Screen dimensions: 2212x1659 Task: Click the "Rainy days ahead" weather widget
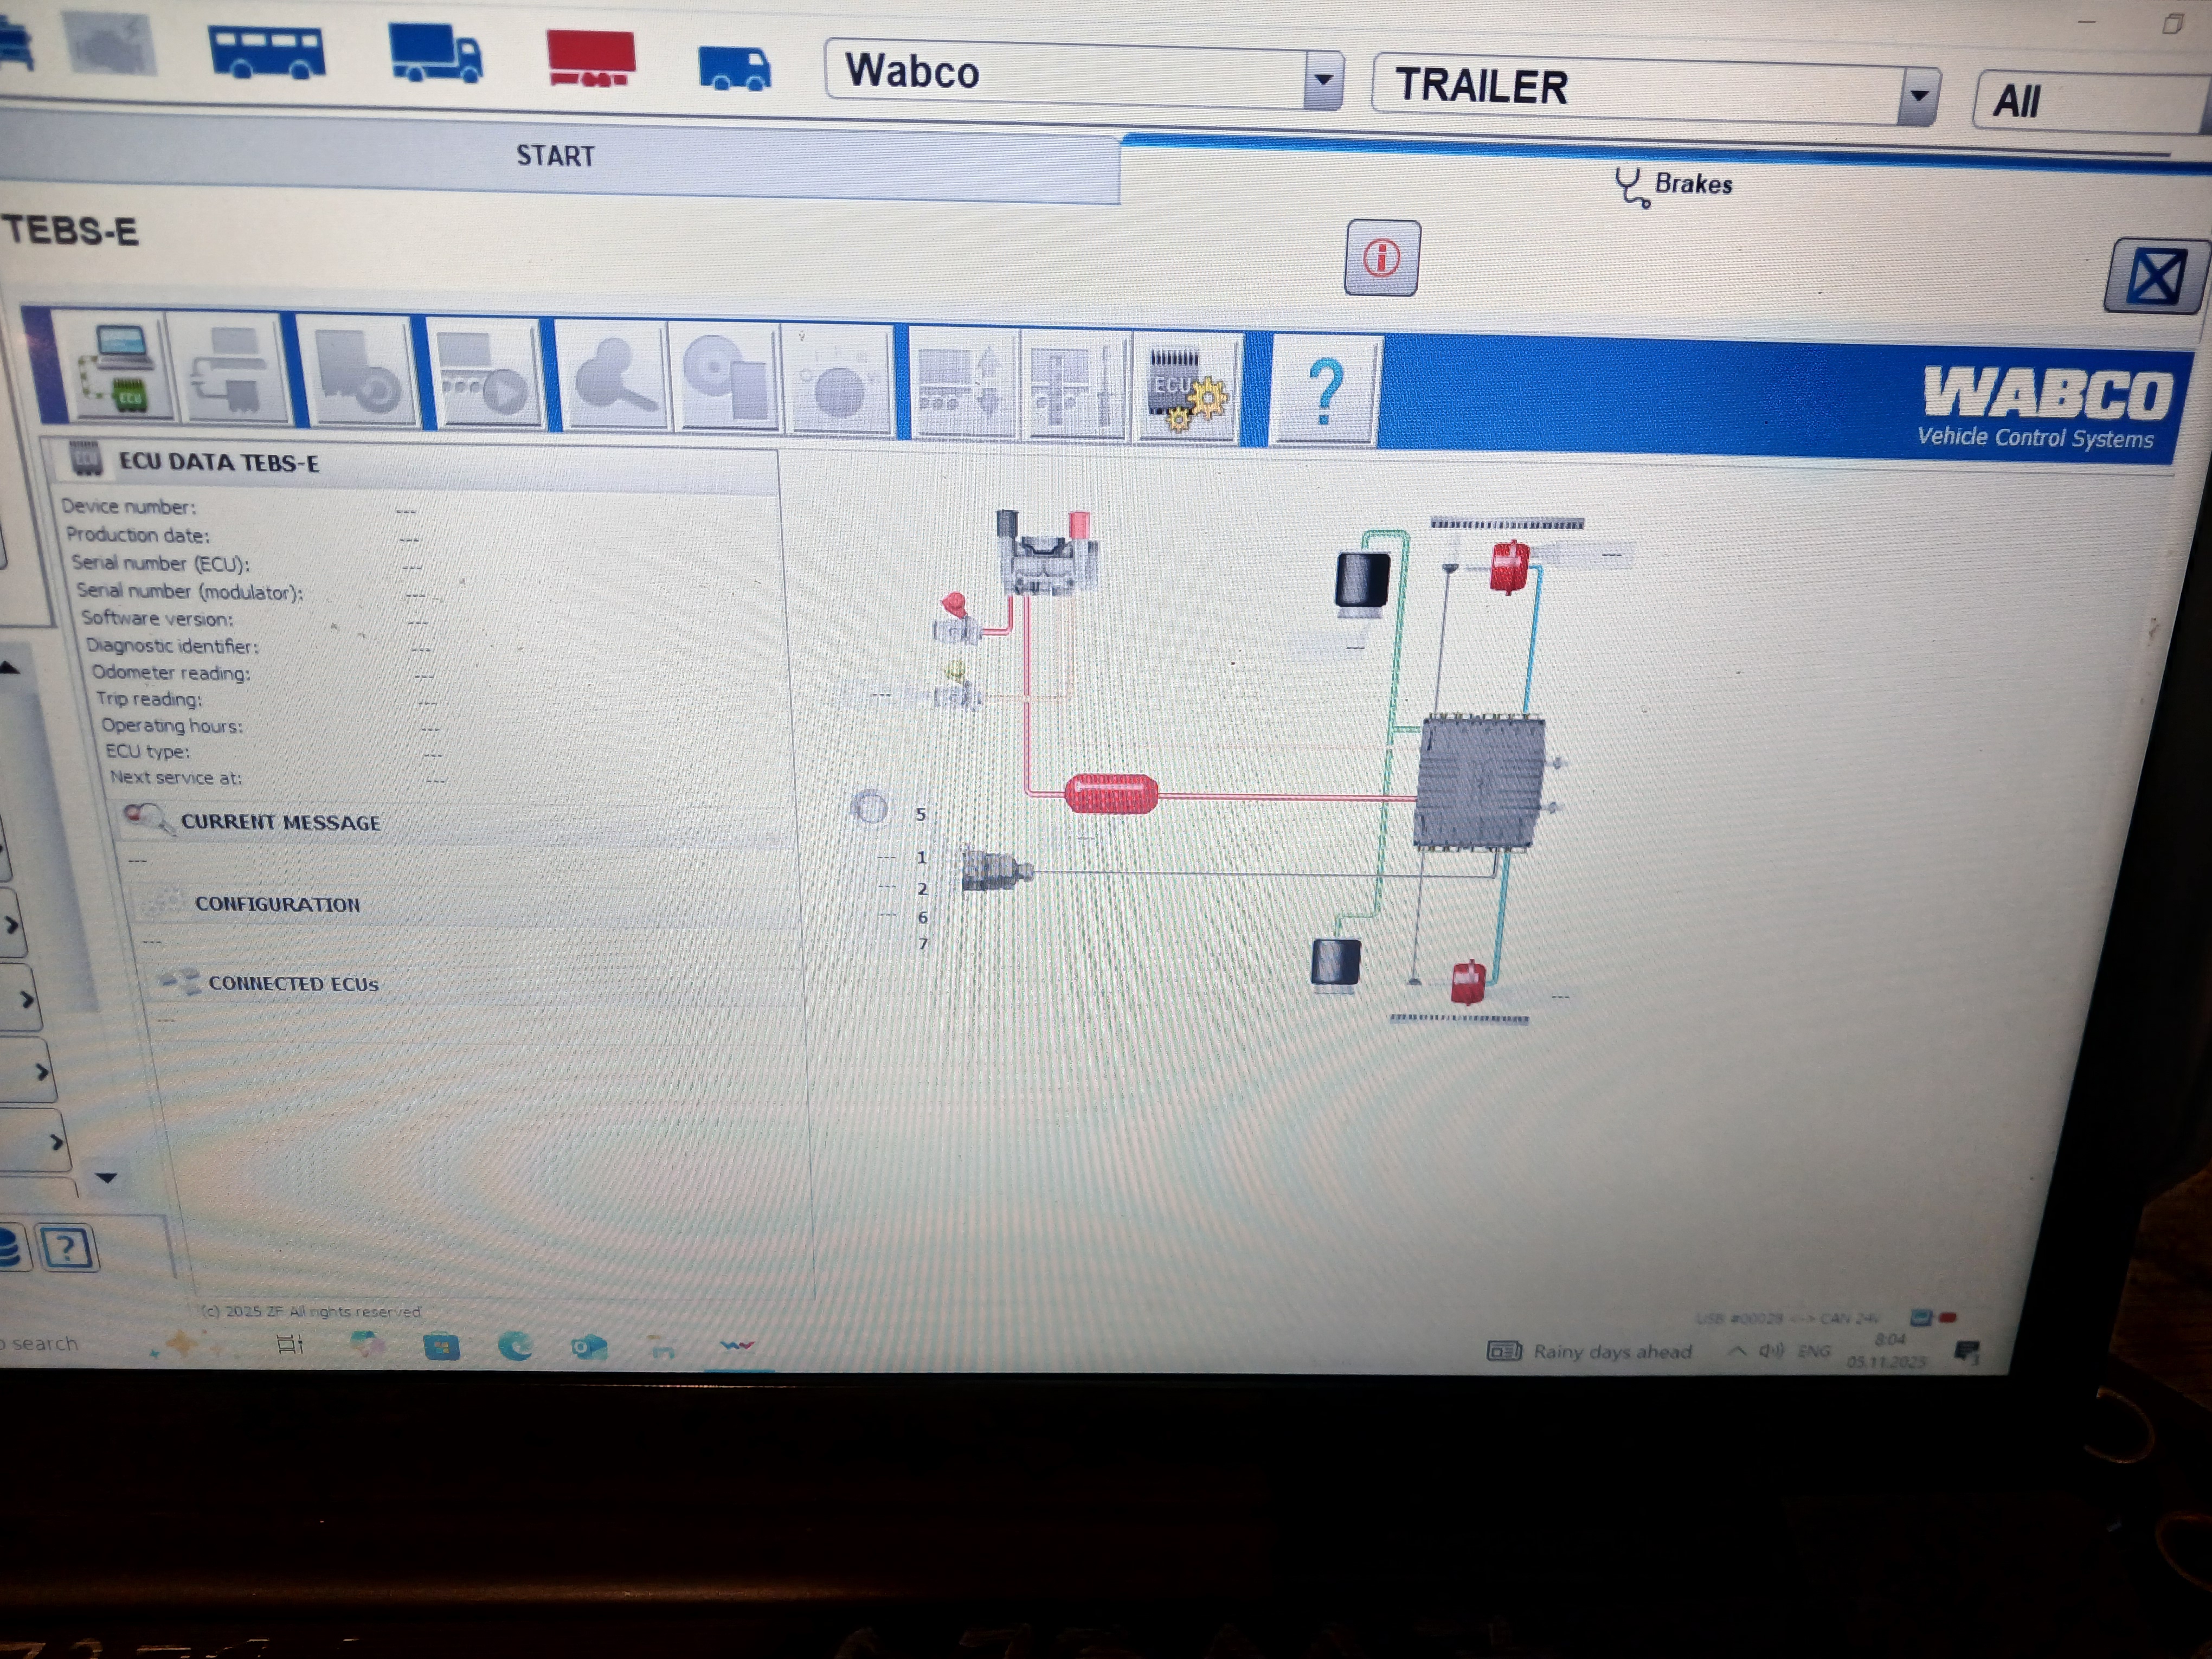point(1590,1352)
